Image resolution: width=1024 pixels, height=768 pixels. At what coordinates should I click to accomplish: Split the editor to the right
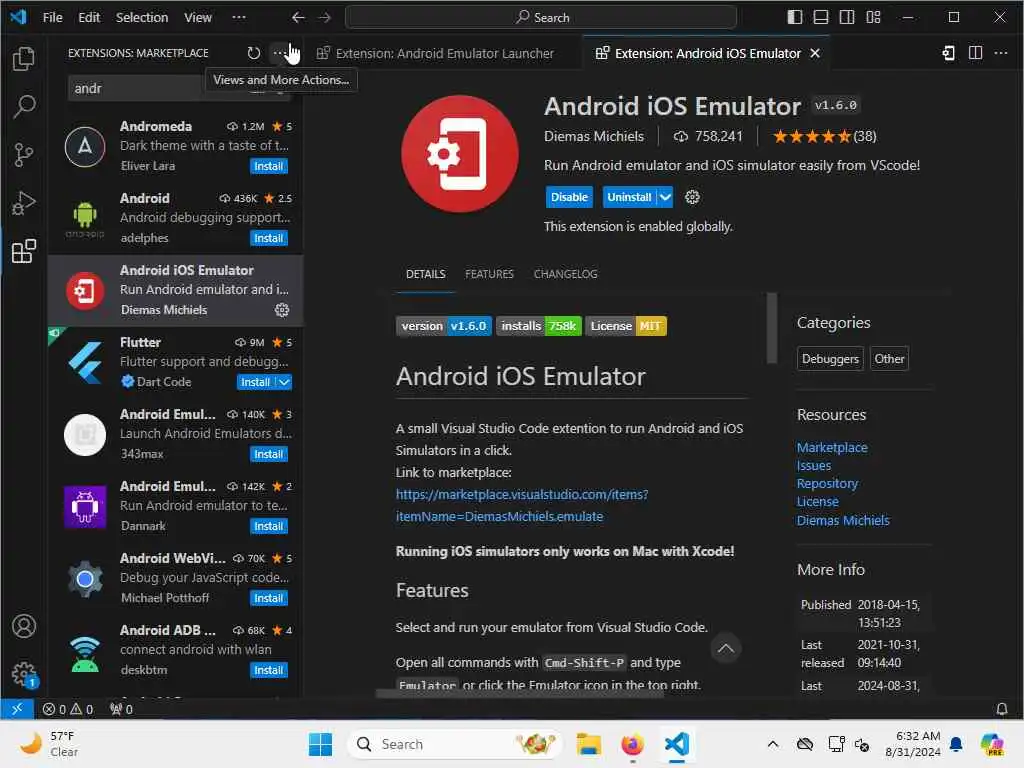pyautogui.click(x=975, y=53)
